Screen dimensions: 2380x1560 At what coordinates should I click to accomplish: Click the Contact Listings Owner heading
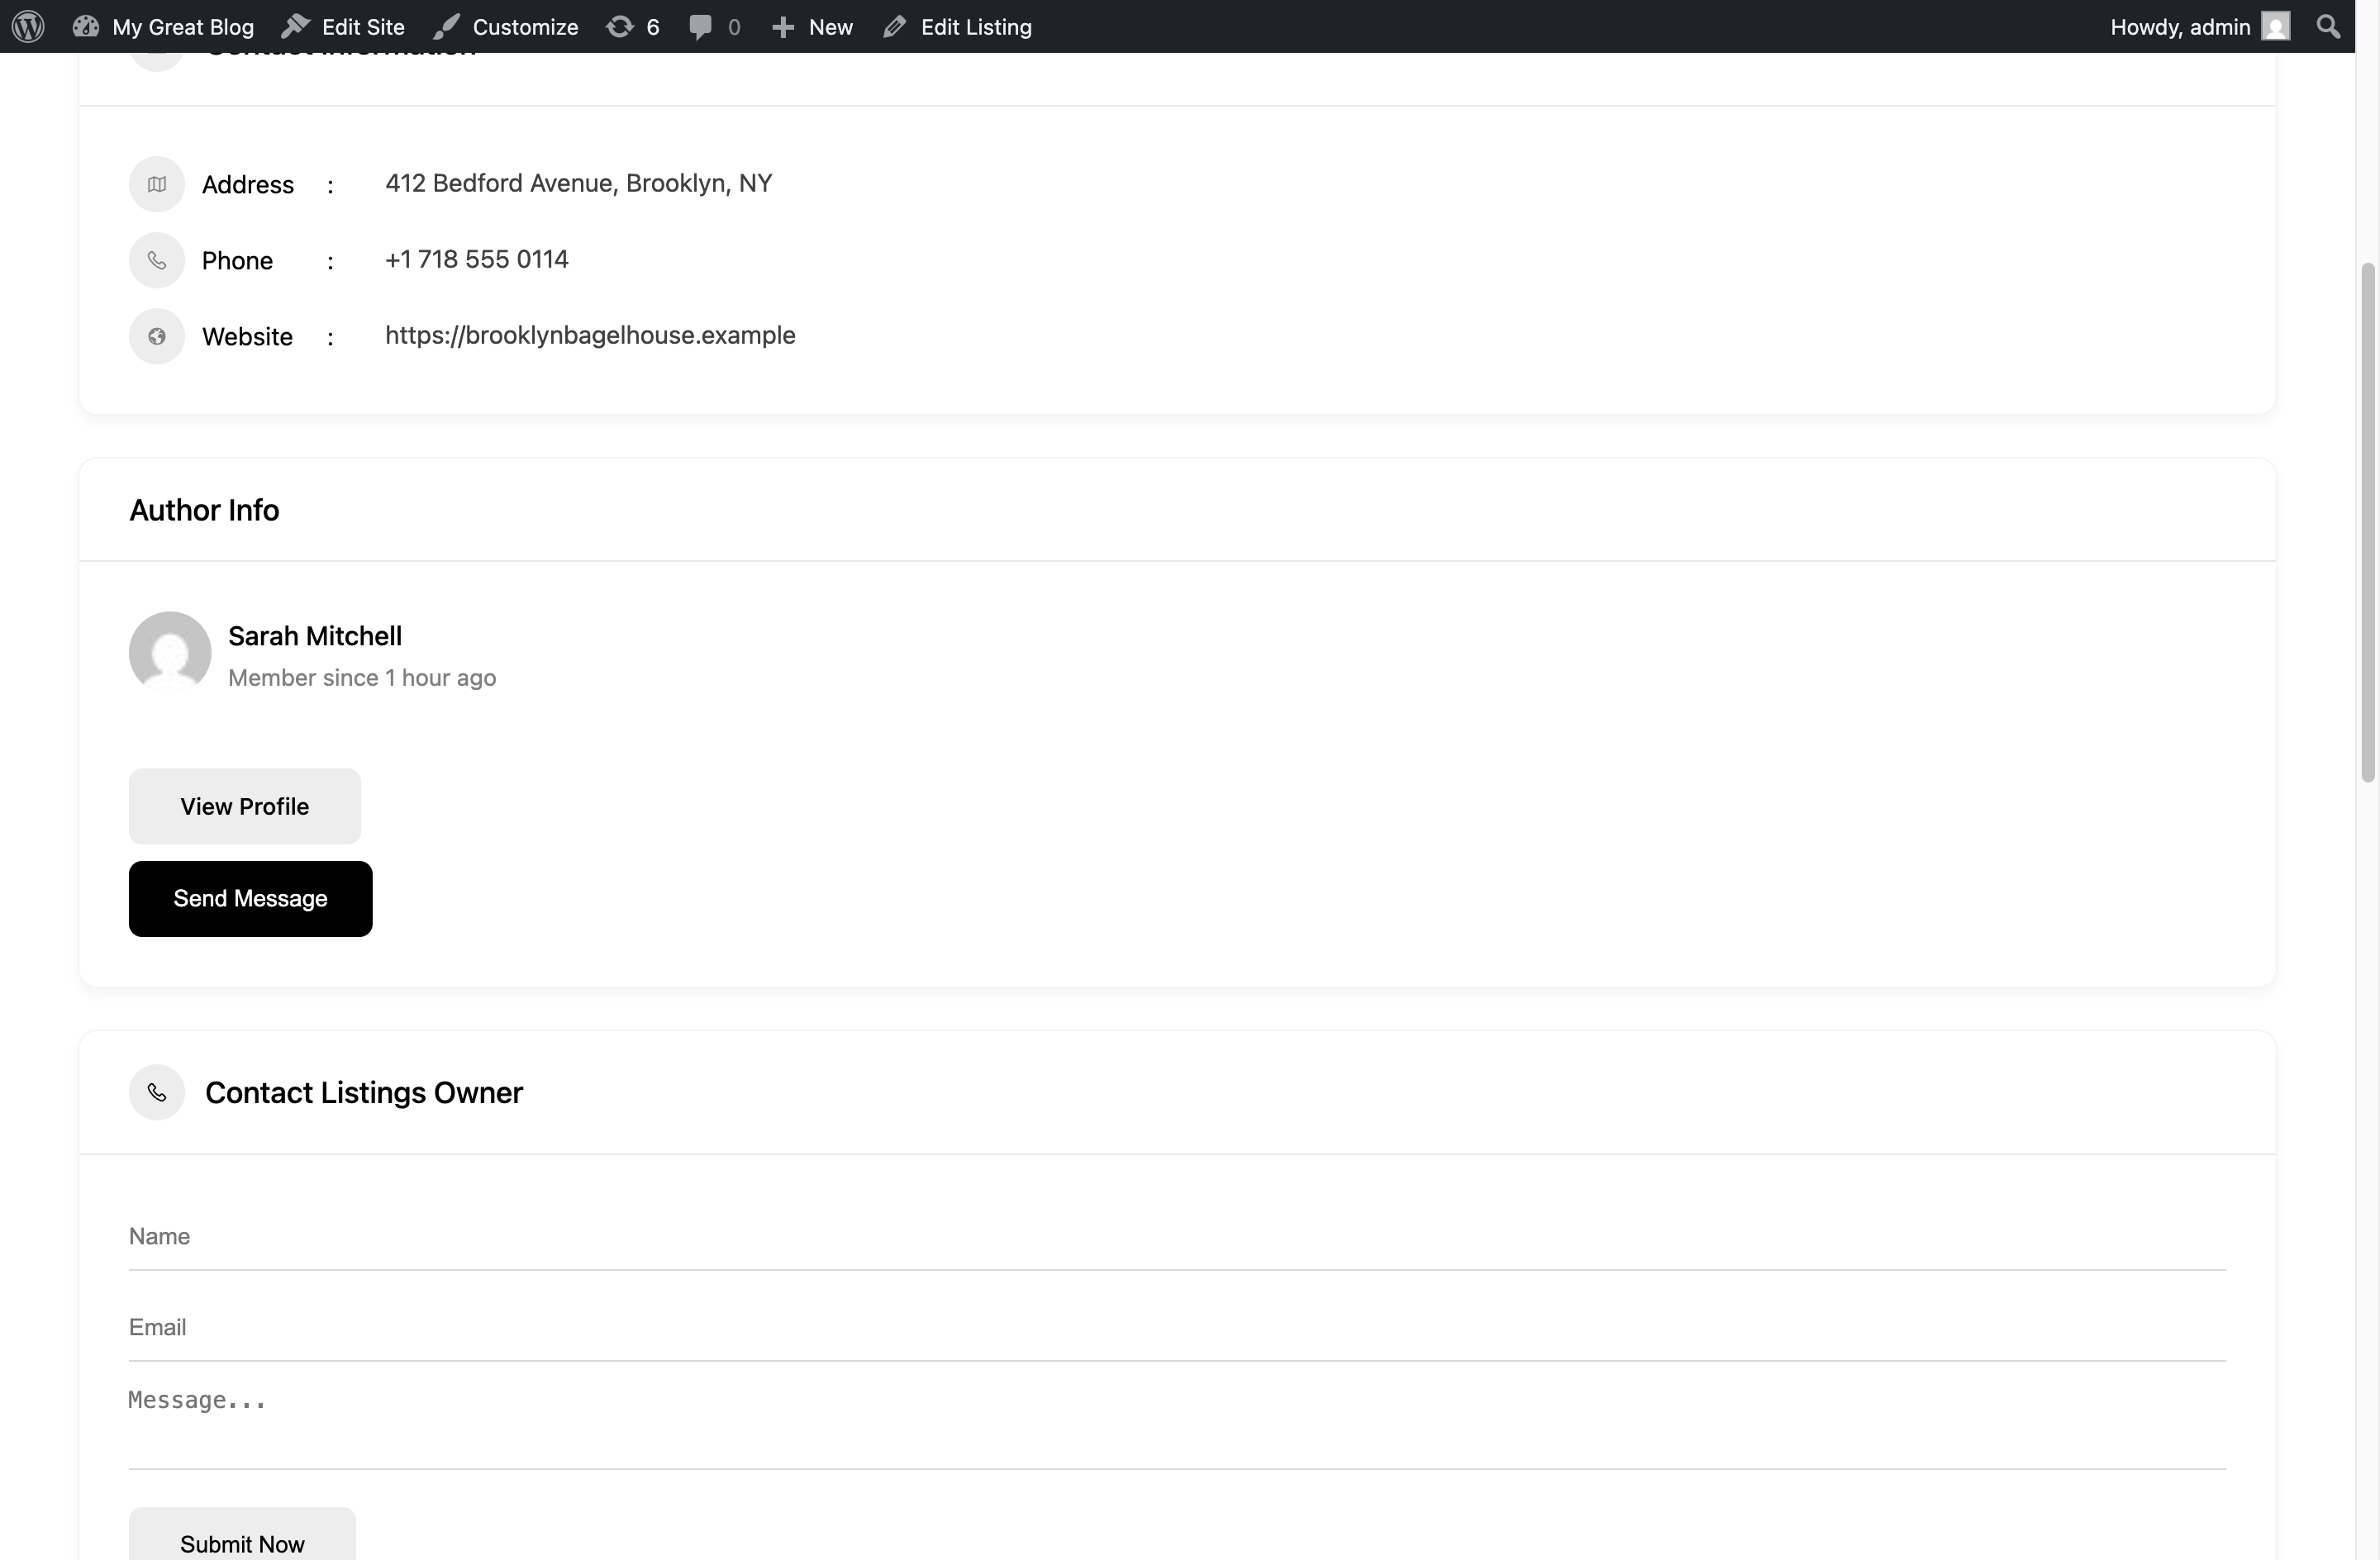364,1092
